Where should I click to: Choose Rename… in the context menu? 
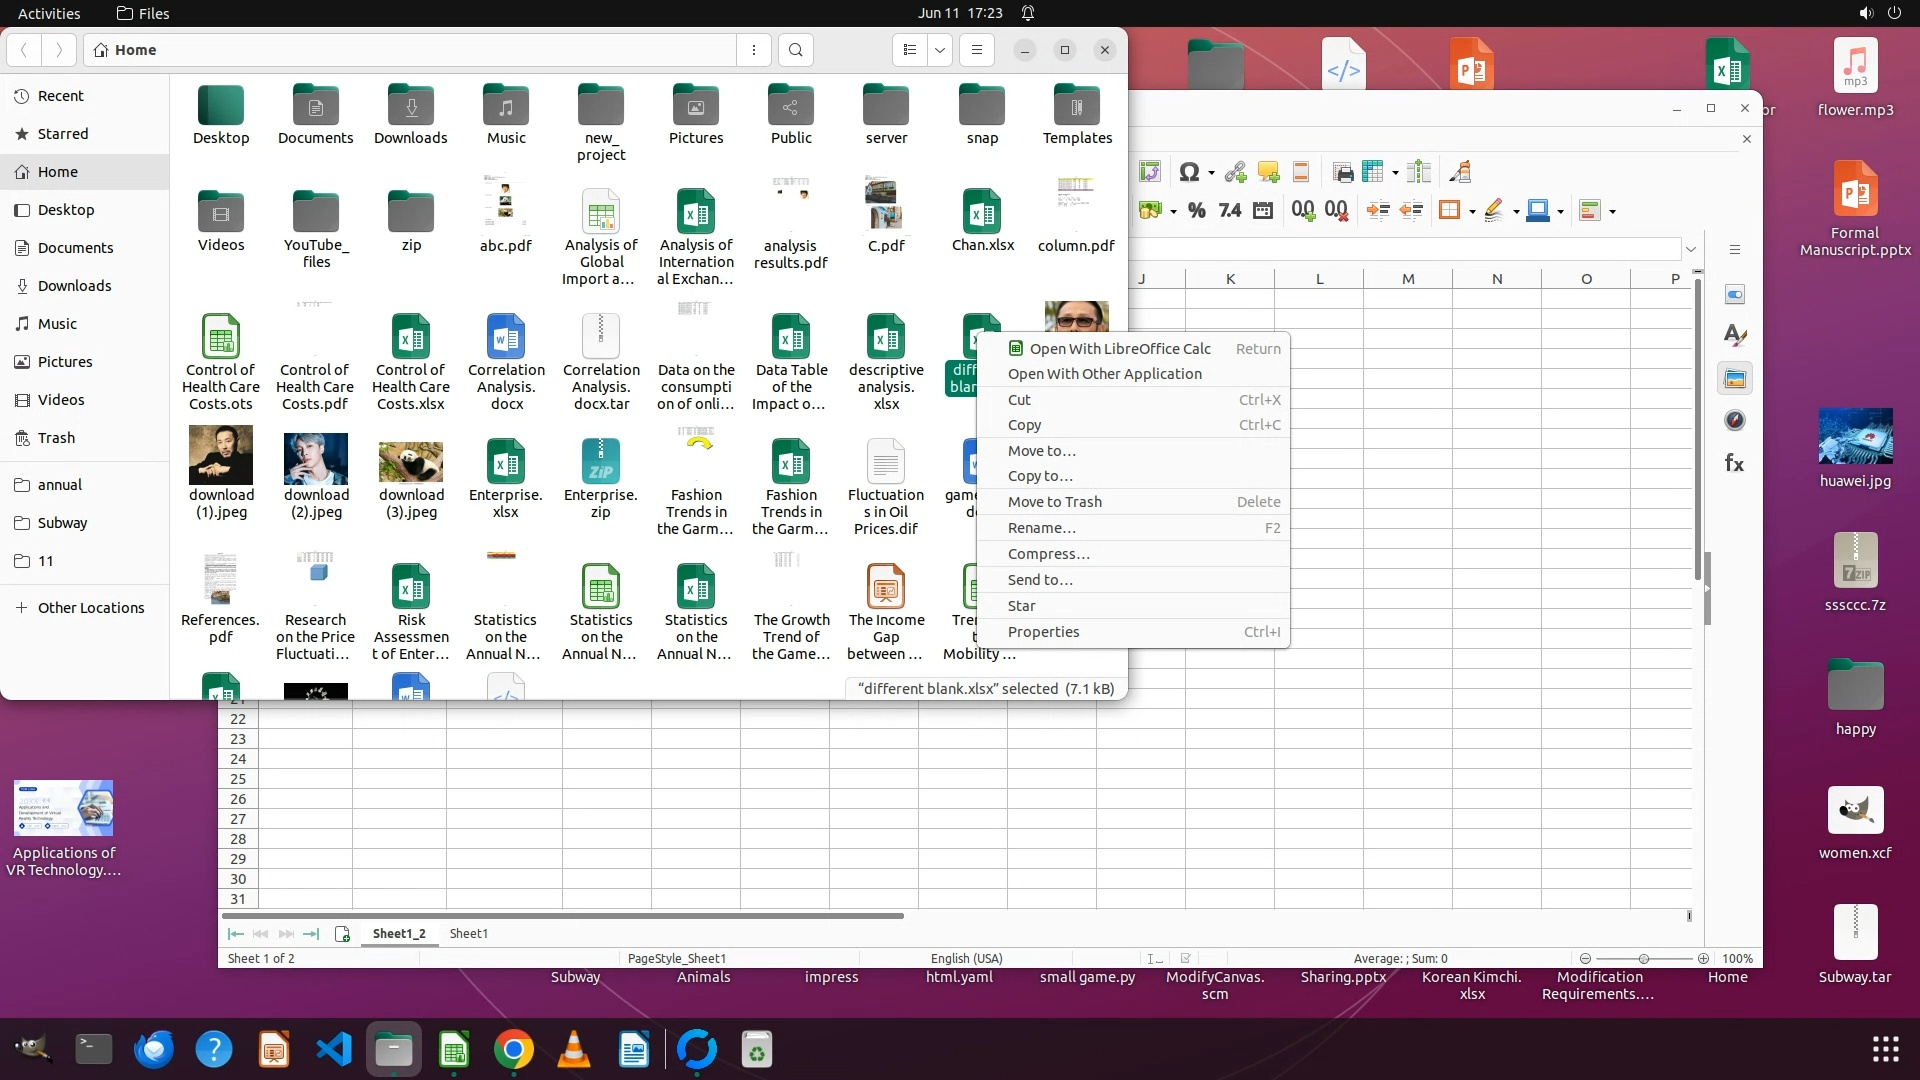(1041, 528)
